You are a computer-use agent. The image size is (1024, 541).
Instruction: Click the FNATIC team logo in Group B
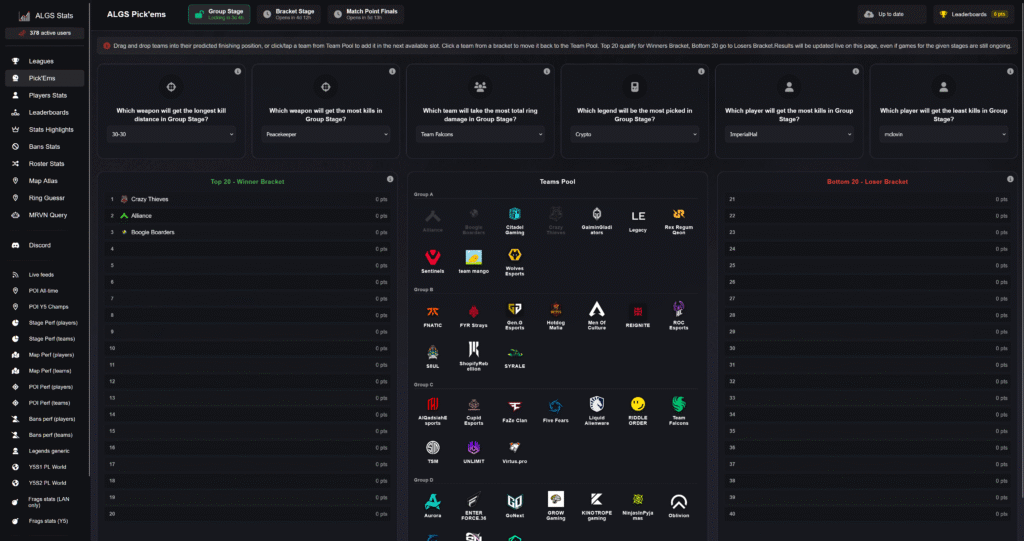coord(433,310)
